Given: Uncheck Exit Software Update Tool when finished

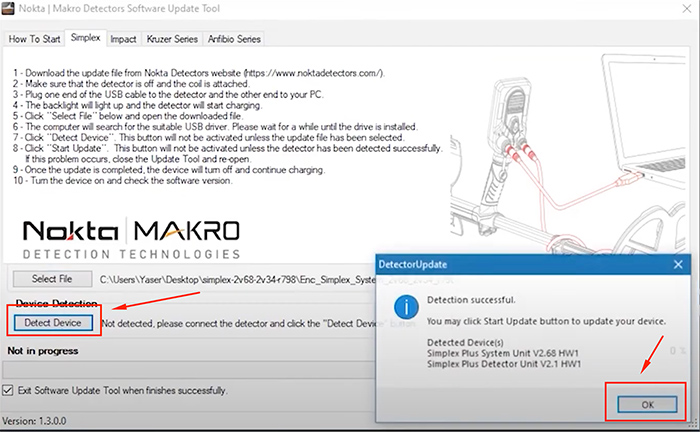Looking at the screenshot, I should (8, 390).
